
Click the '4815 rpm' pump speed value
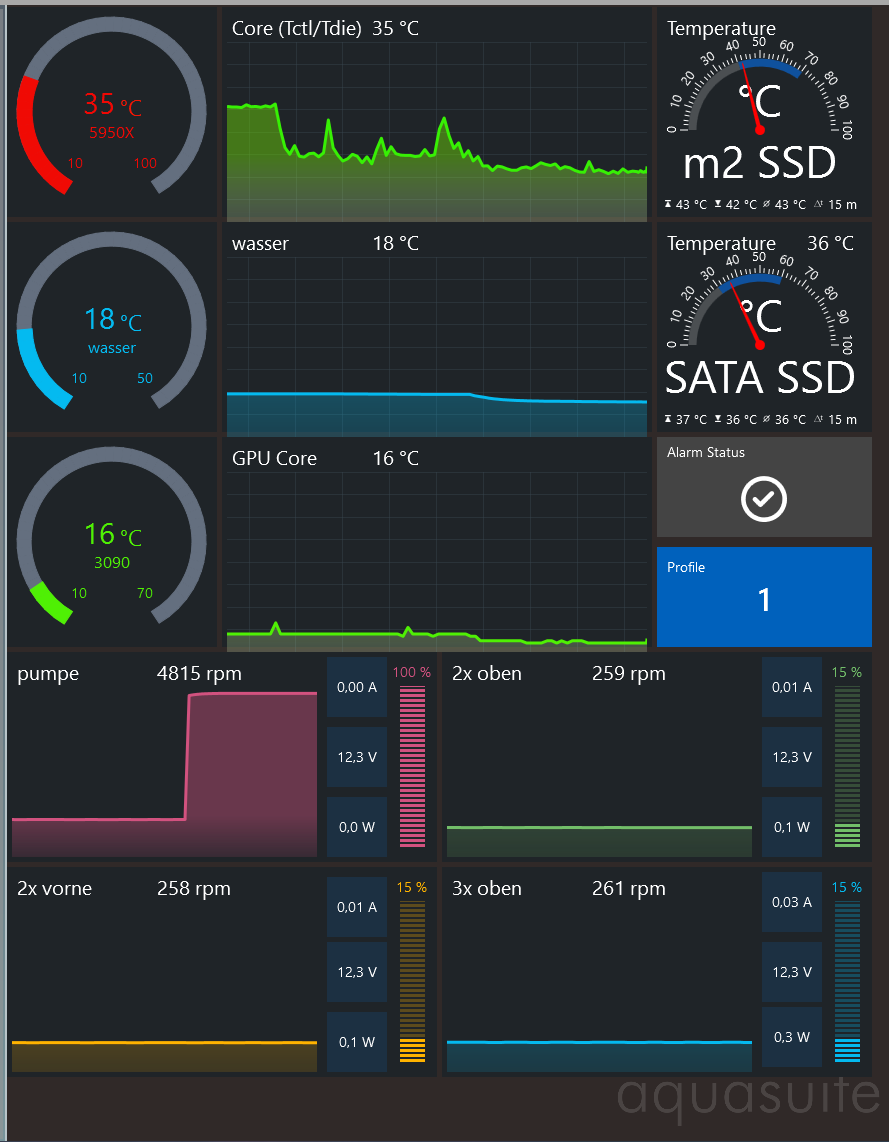pyautogui.click(x=199, y=674)
